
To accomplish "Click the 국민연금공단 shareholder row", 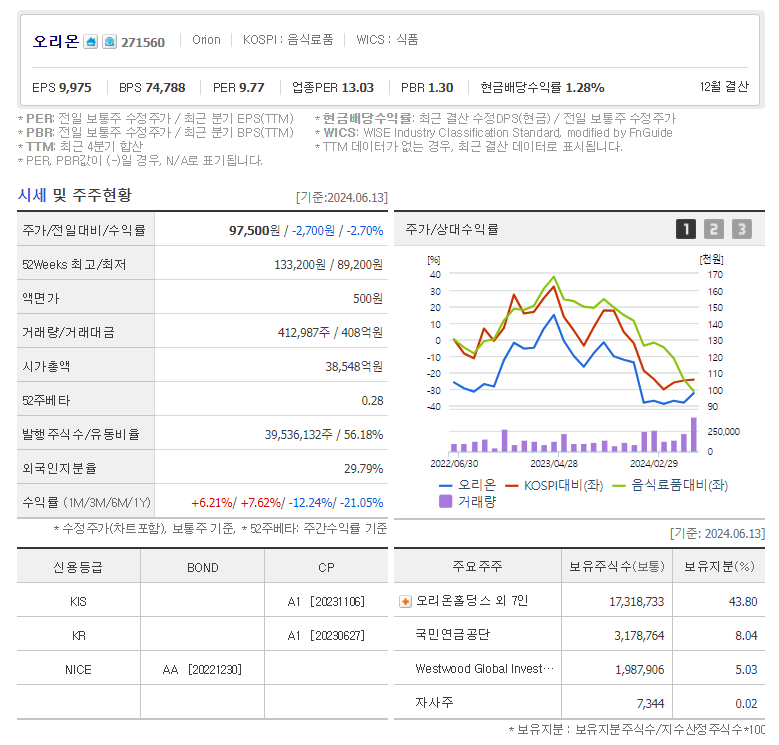I will pyautogui.click(x=579, y=635).
